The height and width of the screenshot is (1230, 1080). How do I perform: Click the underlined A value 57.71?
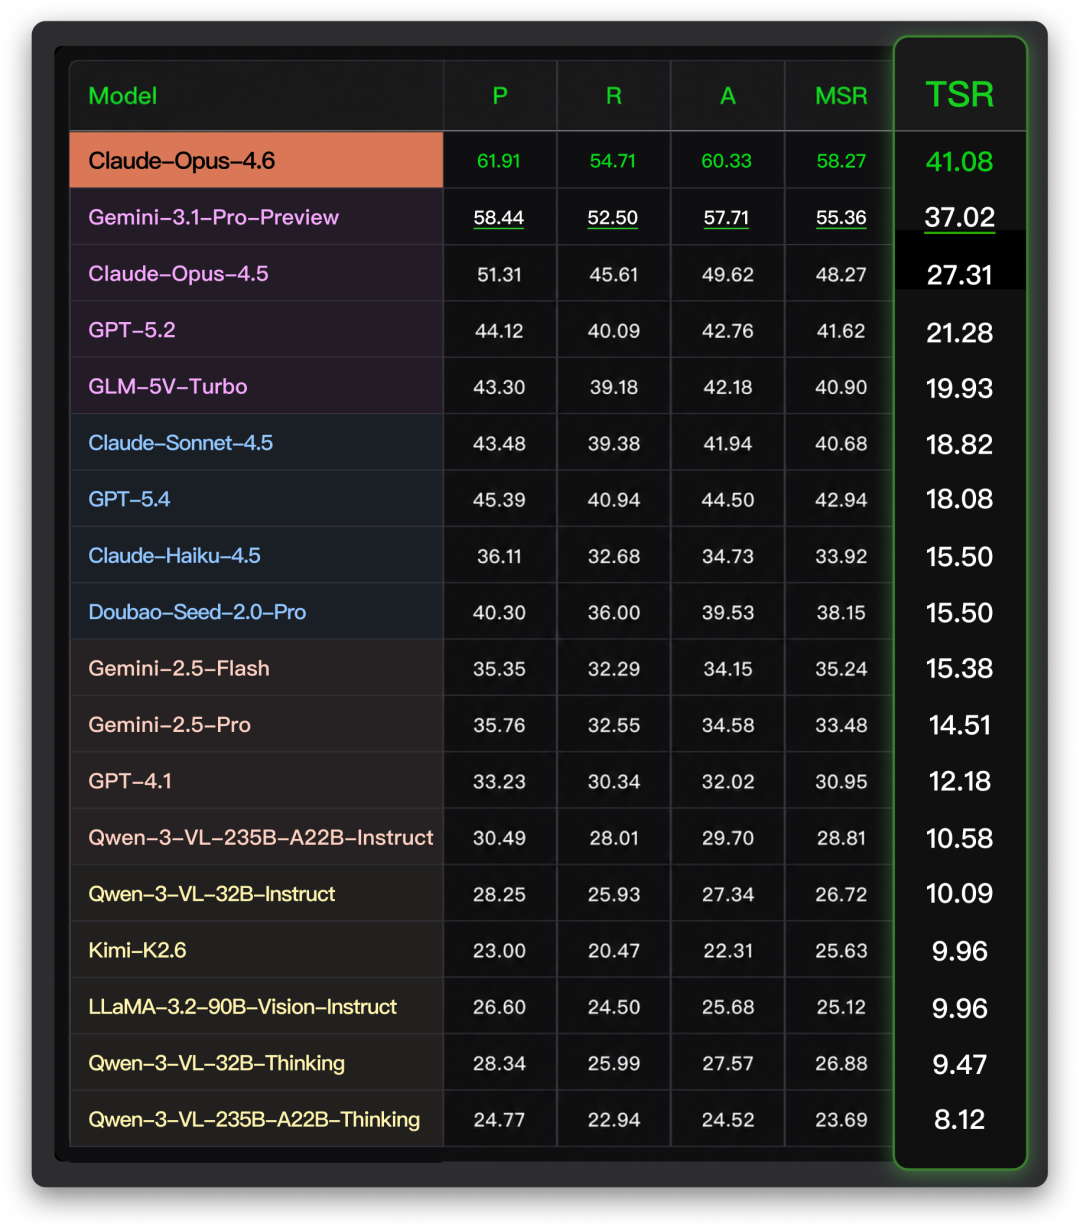727,218
